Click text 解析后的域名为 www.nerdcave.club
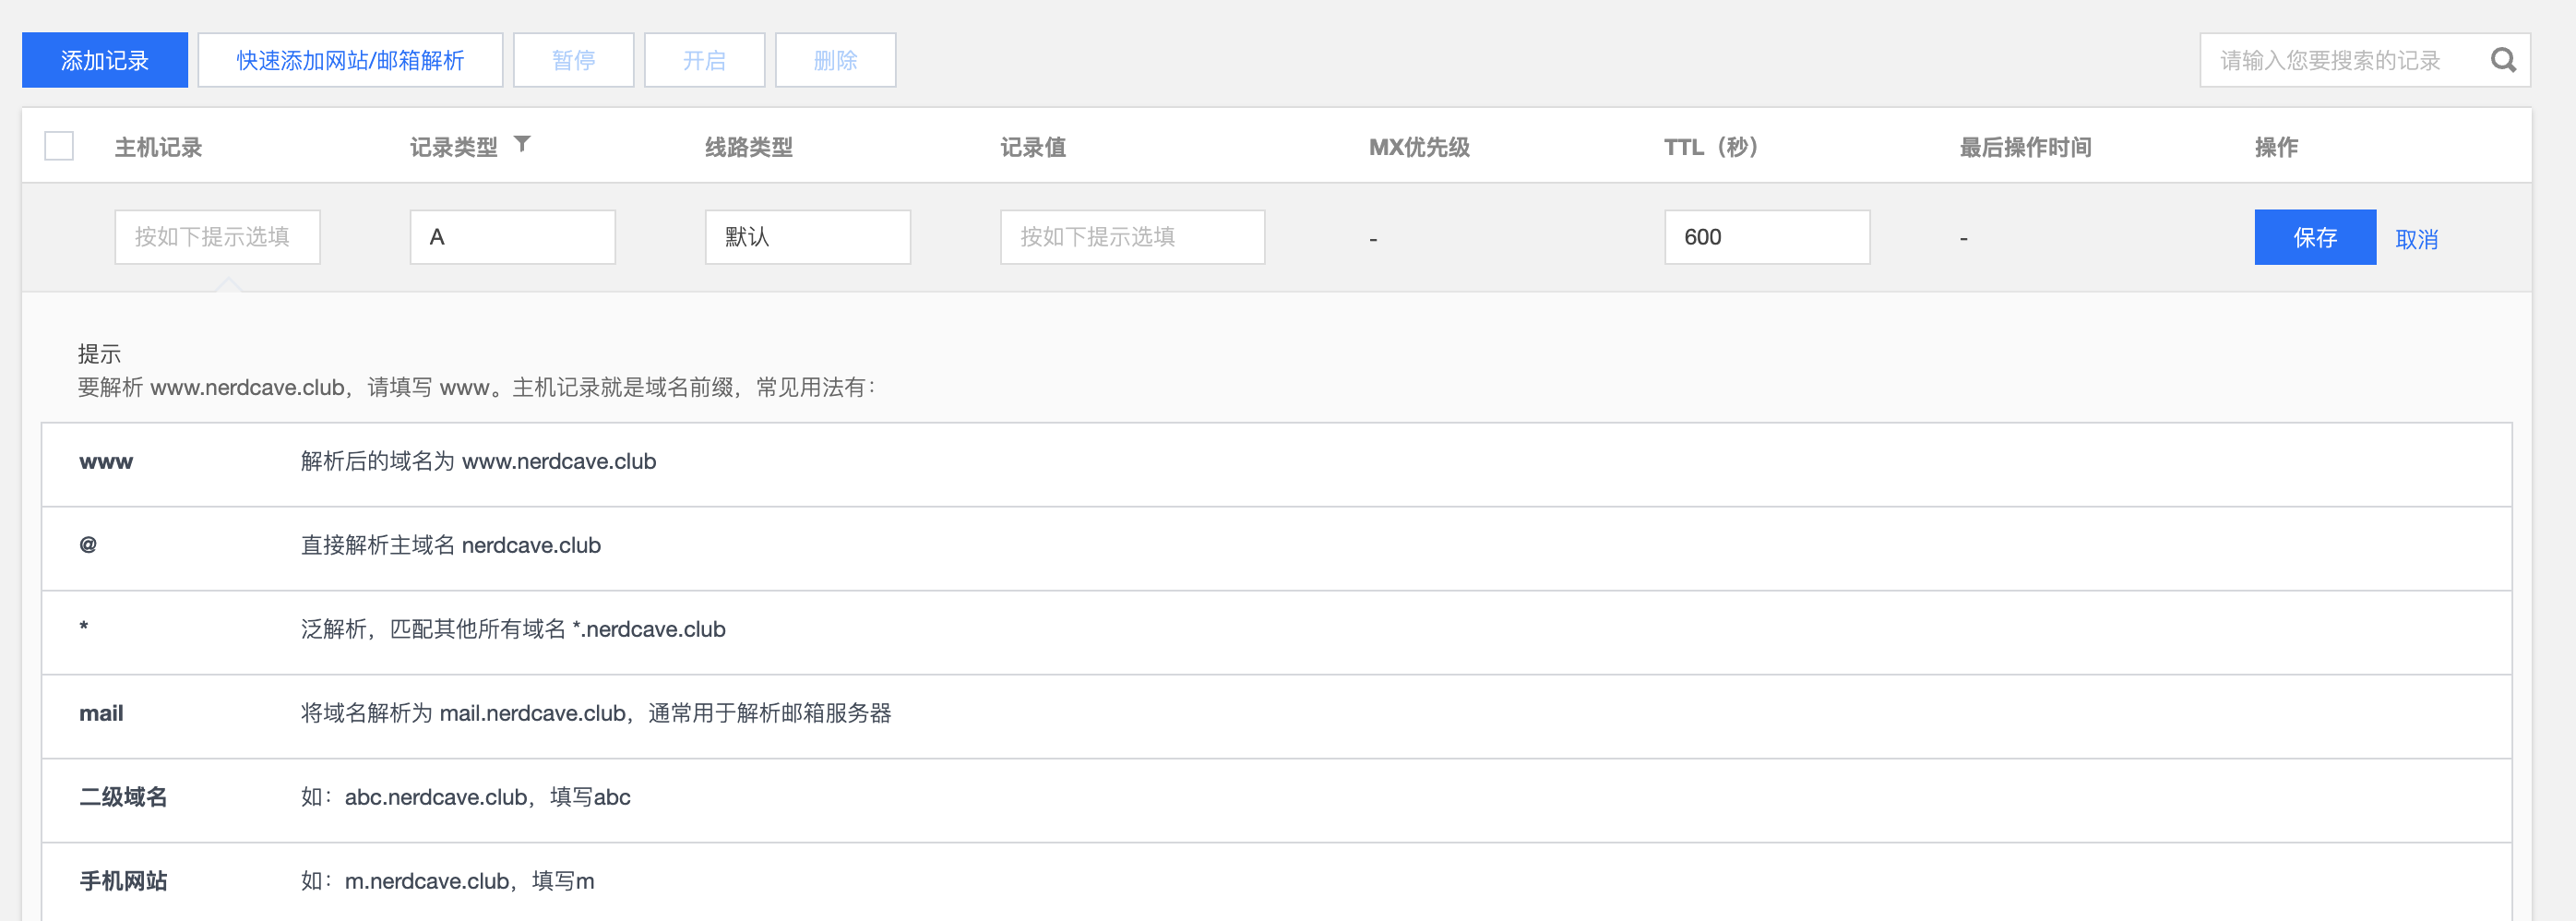This screenshot has width=2576, height=921. coord(478,461)
